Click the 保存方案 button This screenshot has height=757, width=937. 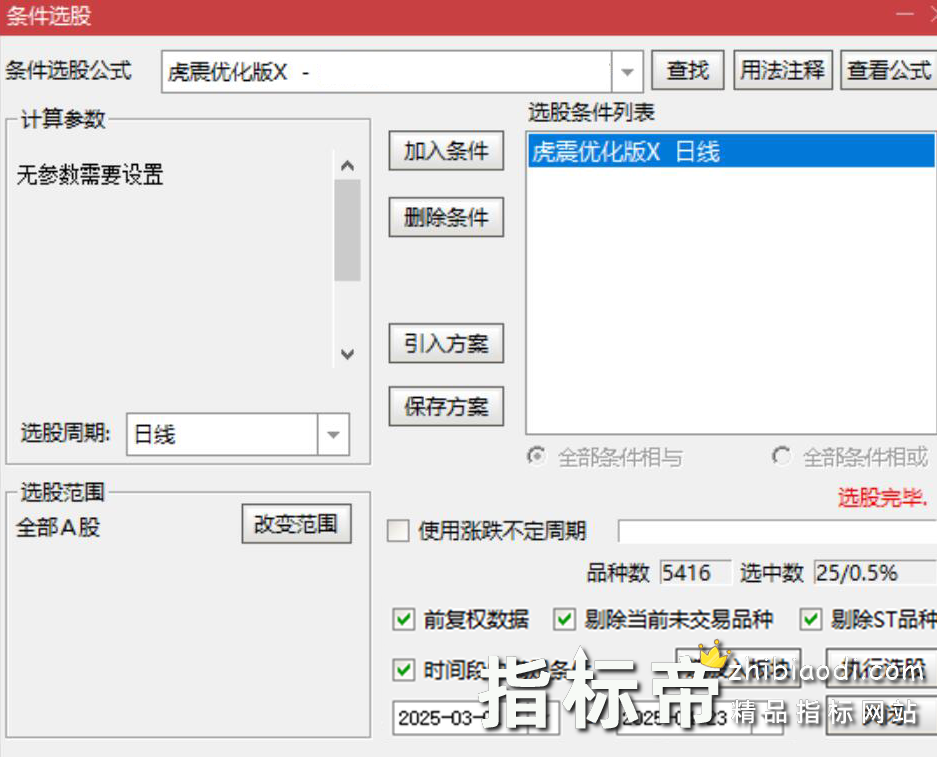pos(446,407)
